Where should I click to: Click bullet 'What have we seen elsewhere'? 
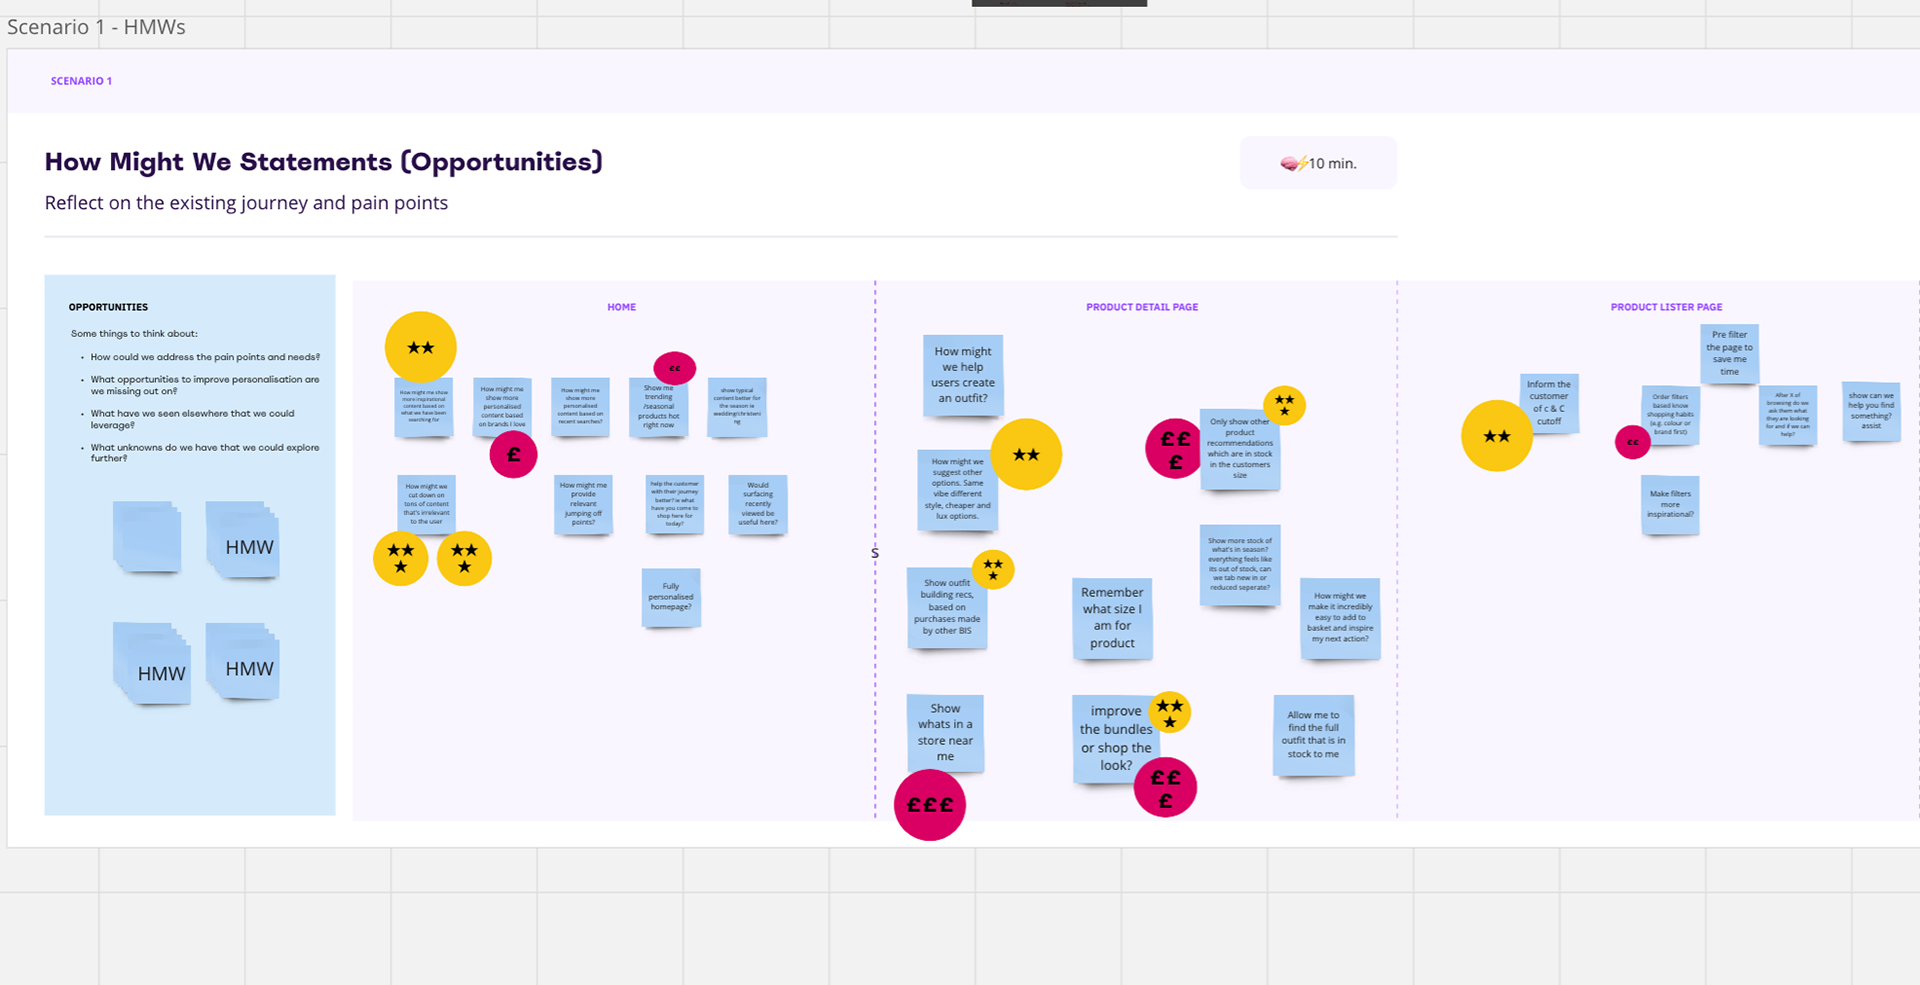tap(192, 419)
